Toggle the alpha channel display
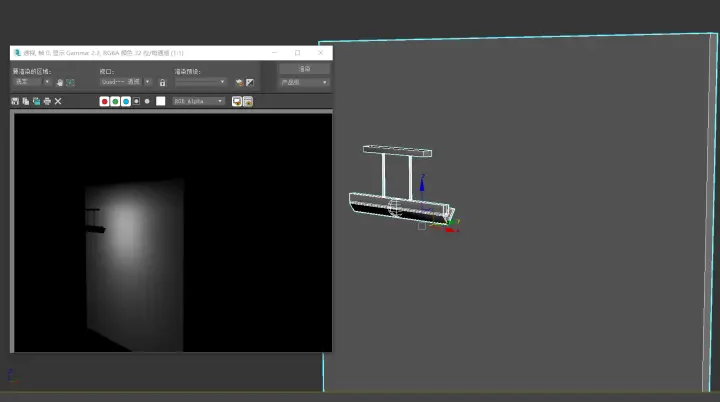720x402 pixels. point(136,101)
